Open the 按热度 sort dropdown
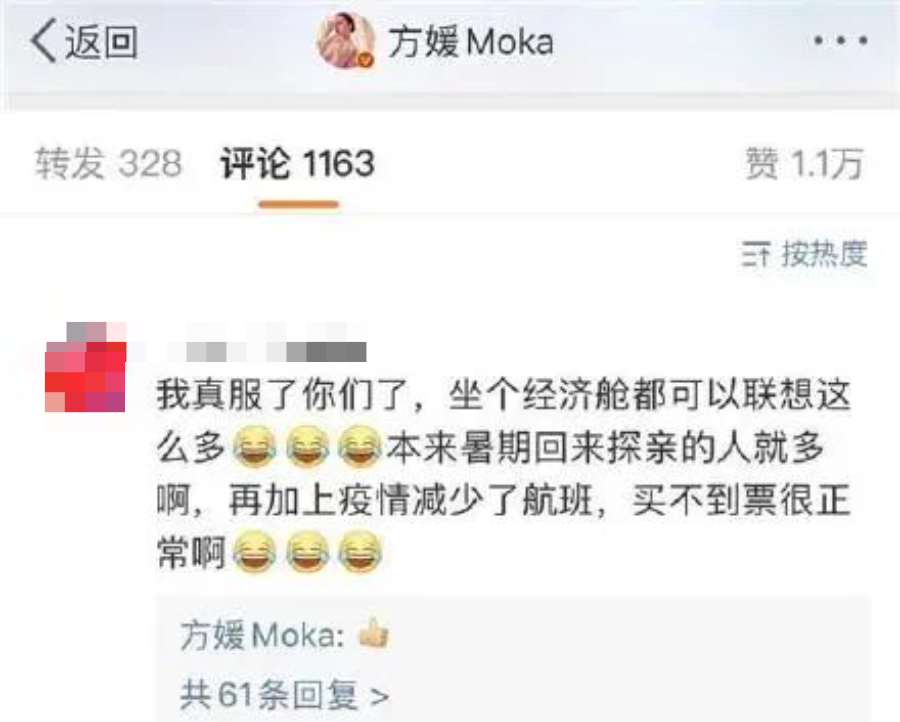 [x=804, y=254]
